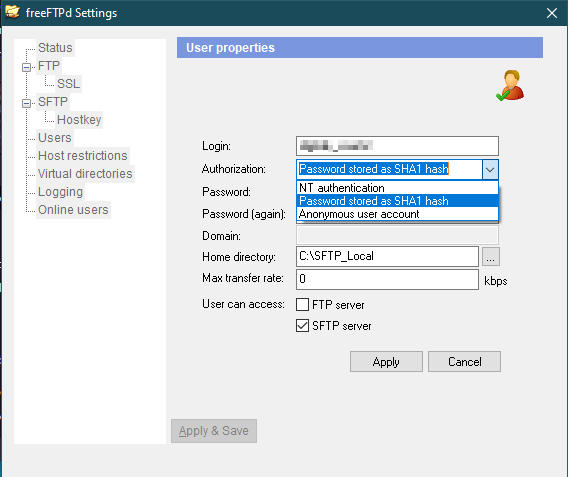Click the Home directory text field
Screen dimensions: 568x477
pyautogui.click(x=387, y=256)
